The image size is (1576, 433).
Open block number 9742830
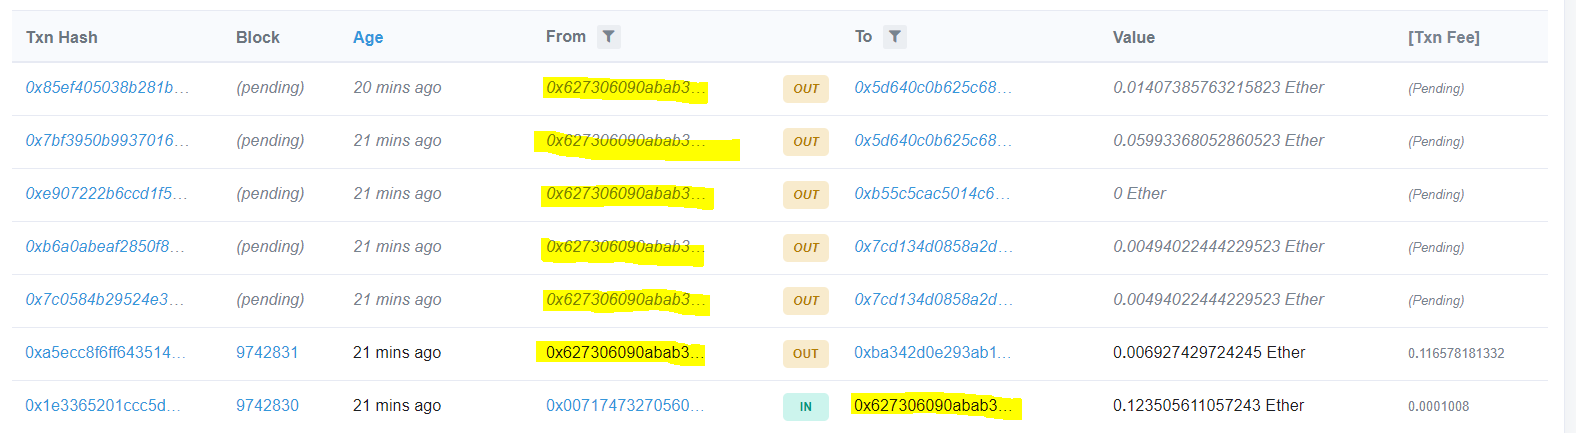267,406
